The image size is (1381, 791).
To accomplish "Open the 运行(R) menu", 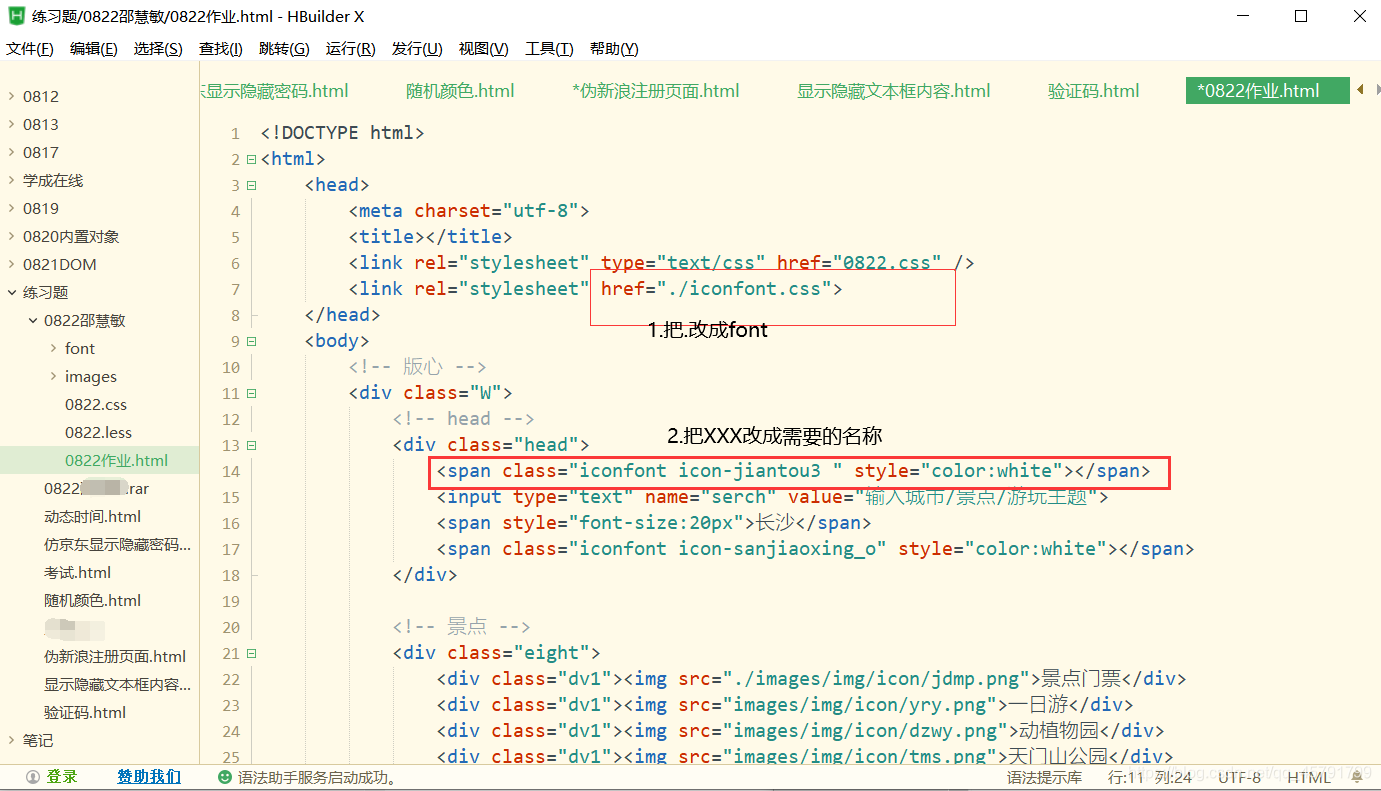I will (x=351, y=49).
